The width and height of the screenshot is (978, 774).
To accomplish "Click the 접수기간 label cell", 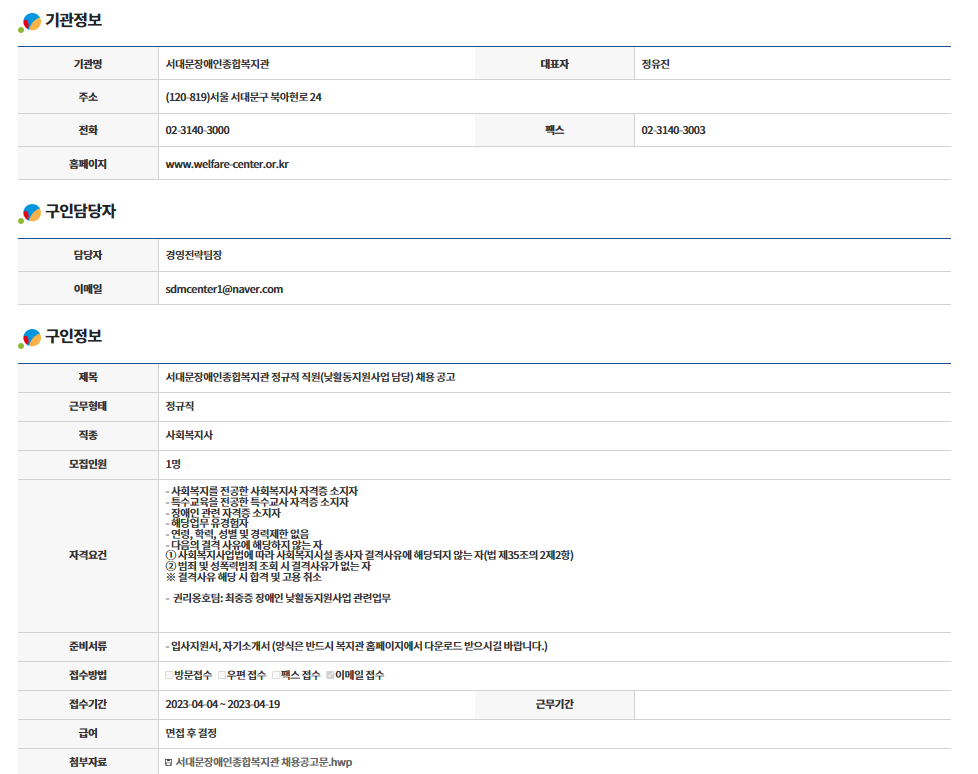I will (88, 704).
